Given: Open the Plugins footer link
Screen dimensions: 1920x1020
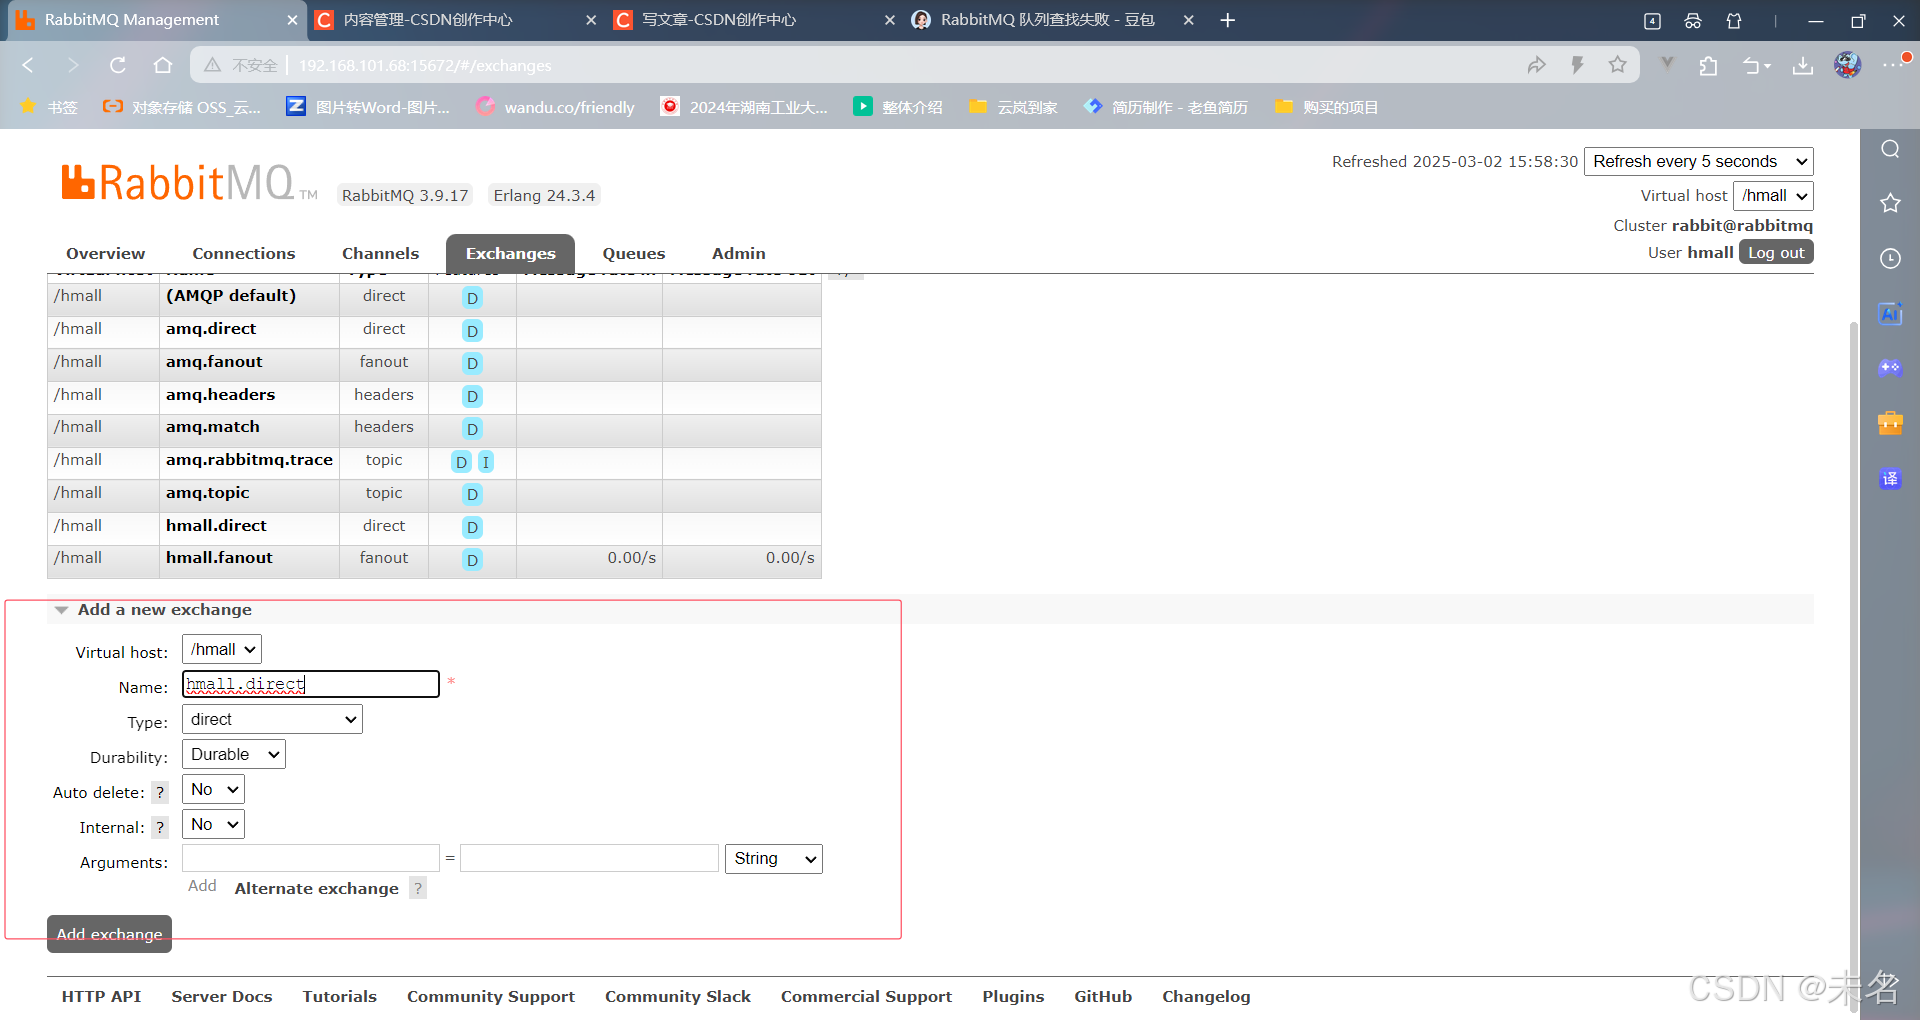Looking at the screenshot, I should pyautogui.click(x=1013, y=996).
